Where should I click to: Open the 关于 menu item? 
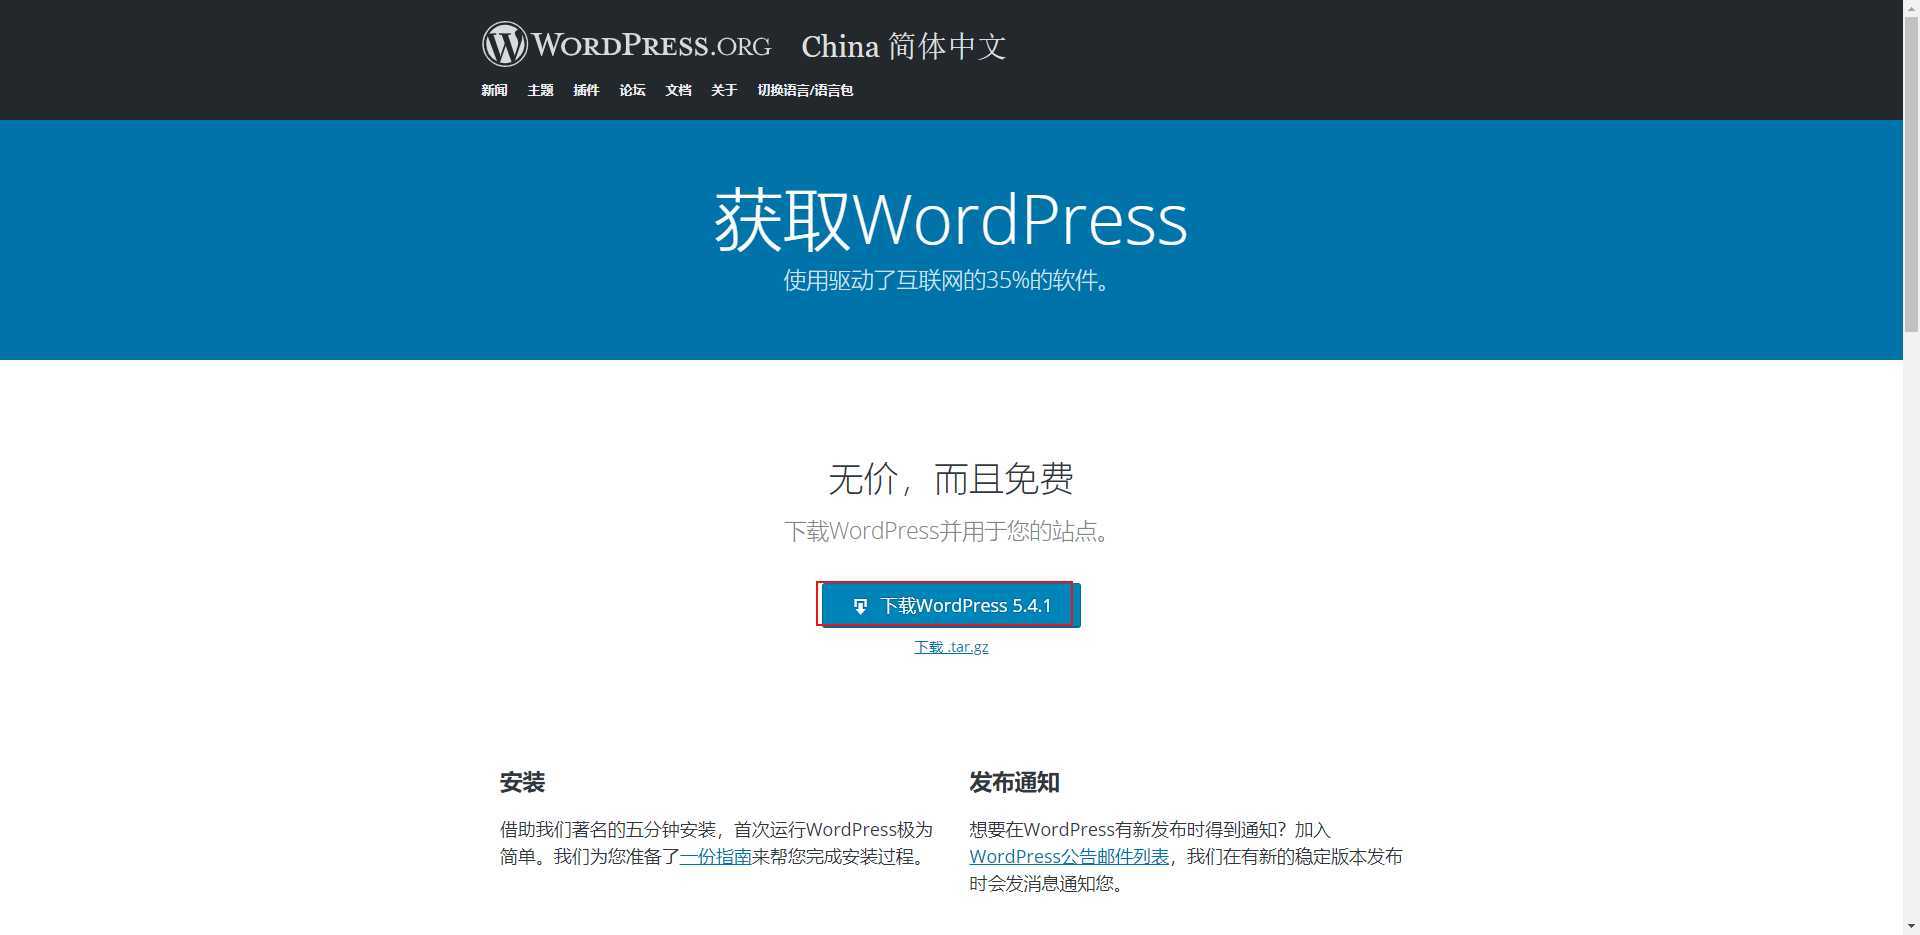[x=724, y=90]
